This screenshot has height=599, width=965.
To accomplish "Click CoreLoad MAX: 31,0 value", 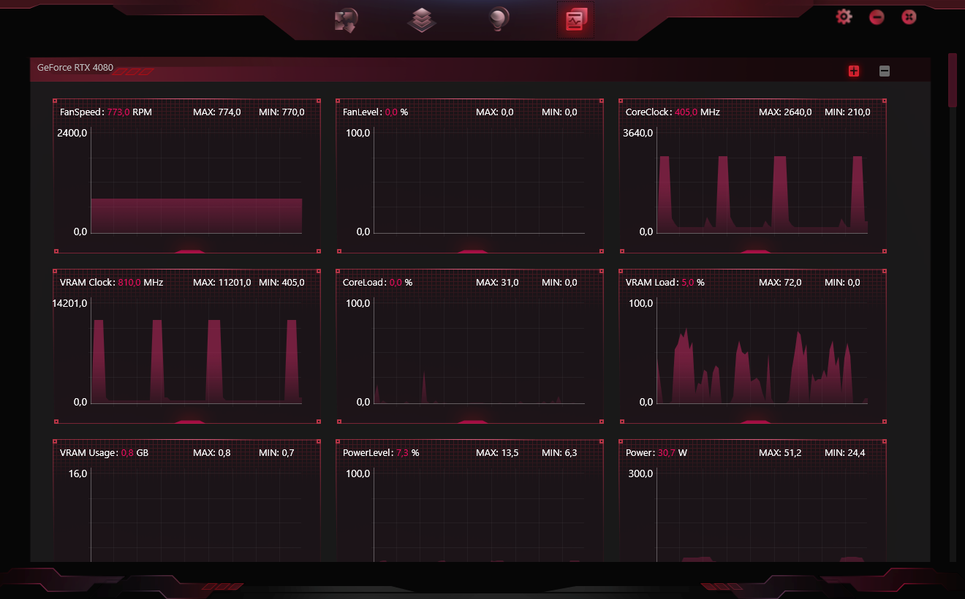I will [x=497, y=283].
